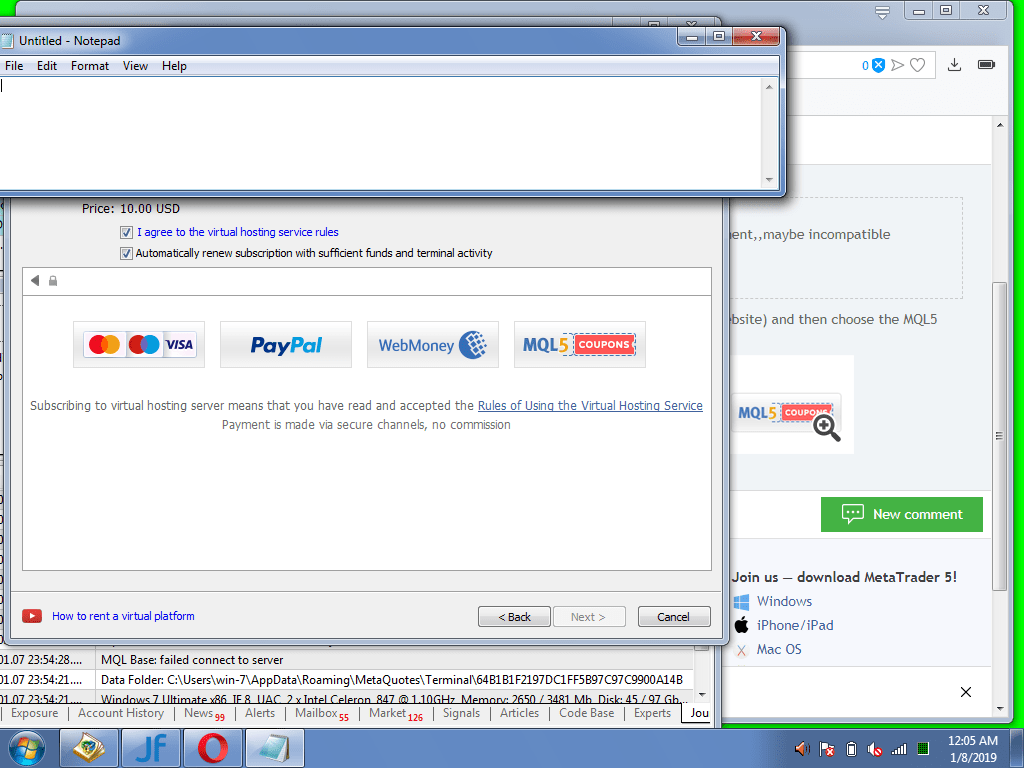Click the battery saver icon in browser
The image size is (1024, 768).
[986, 64]
